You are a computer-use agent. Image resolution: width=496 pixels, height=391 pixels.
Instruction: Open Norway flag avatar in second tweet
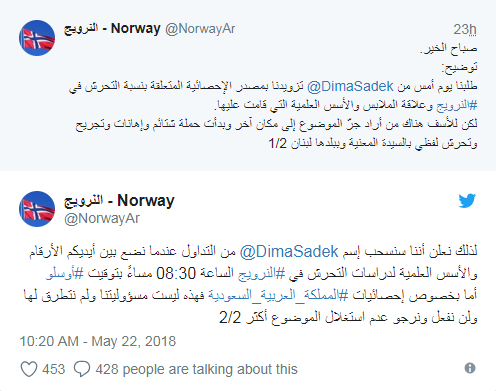37,209
